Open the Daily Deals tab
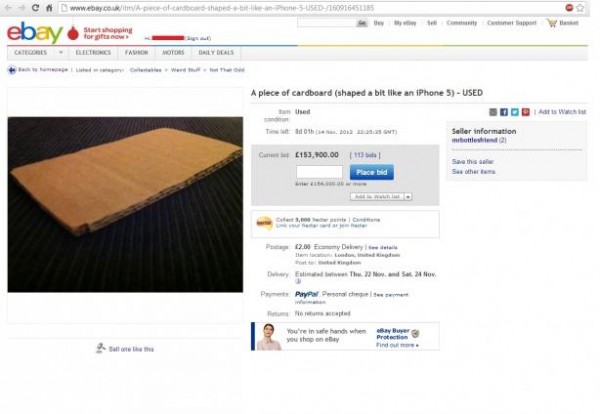Image resolution: width=600 pixels, height=414 pixels. pyautogui.click(x=216, y=52)
